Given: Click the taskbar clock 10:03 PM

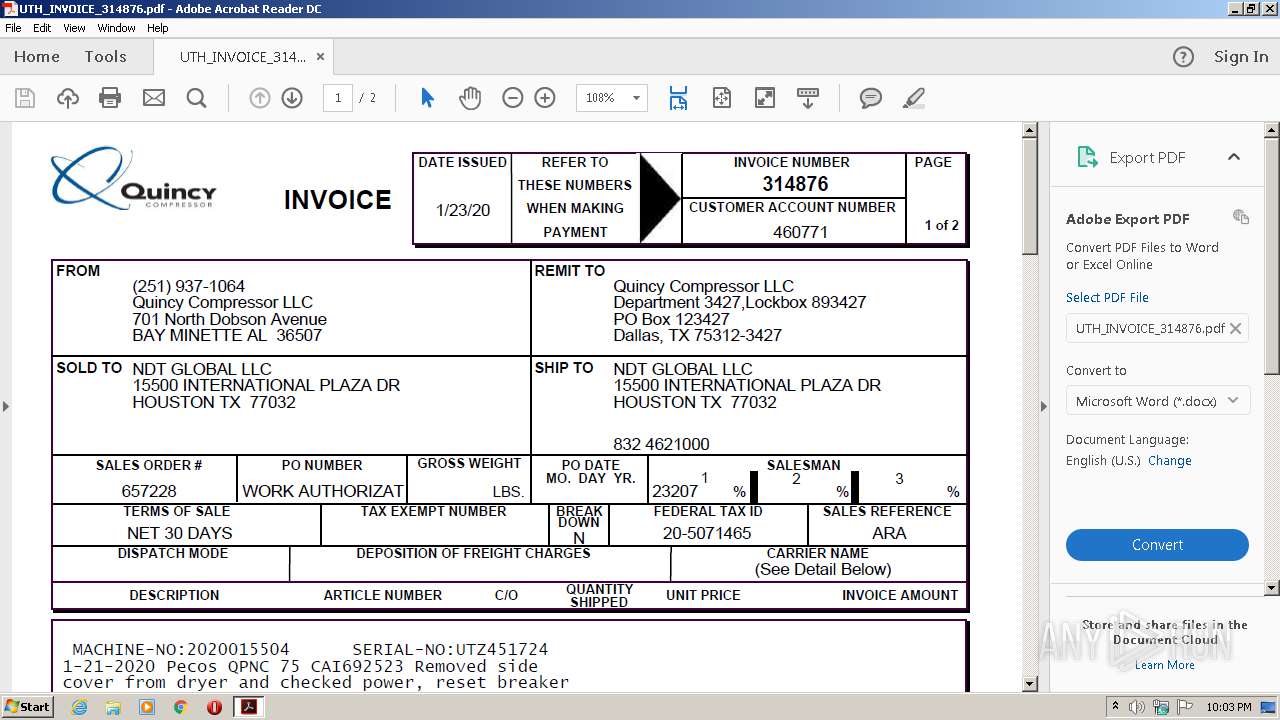Looking at the screenshot, I should pyautogui.click(x=1229, y=707).
